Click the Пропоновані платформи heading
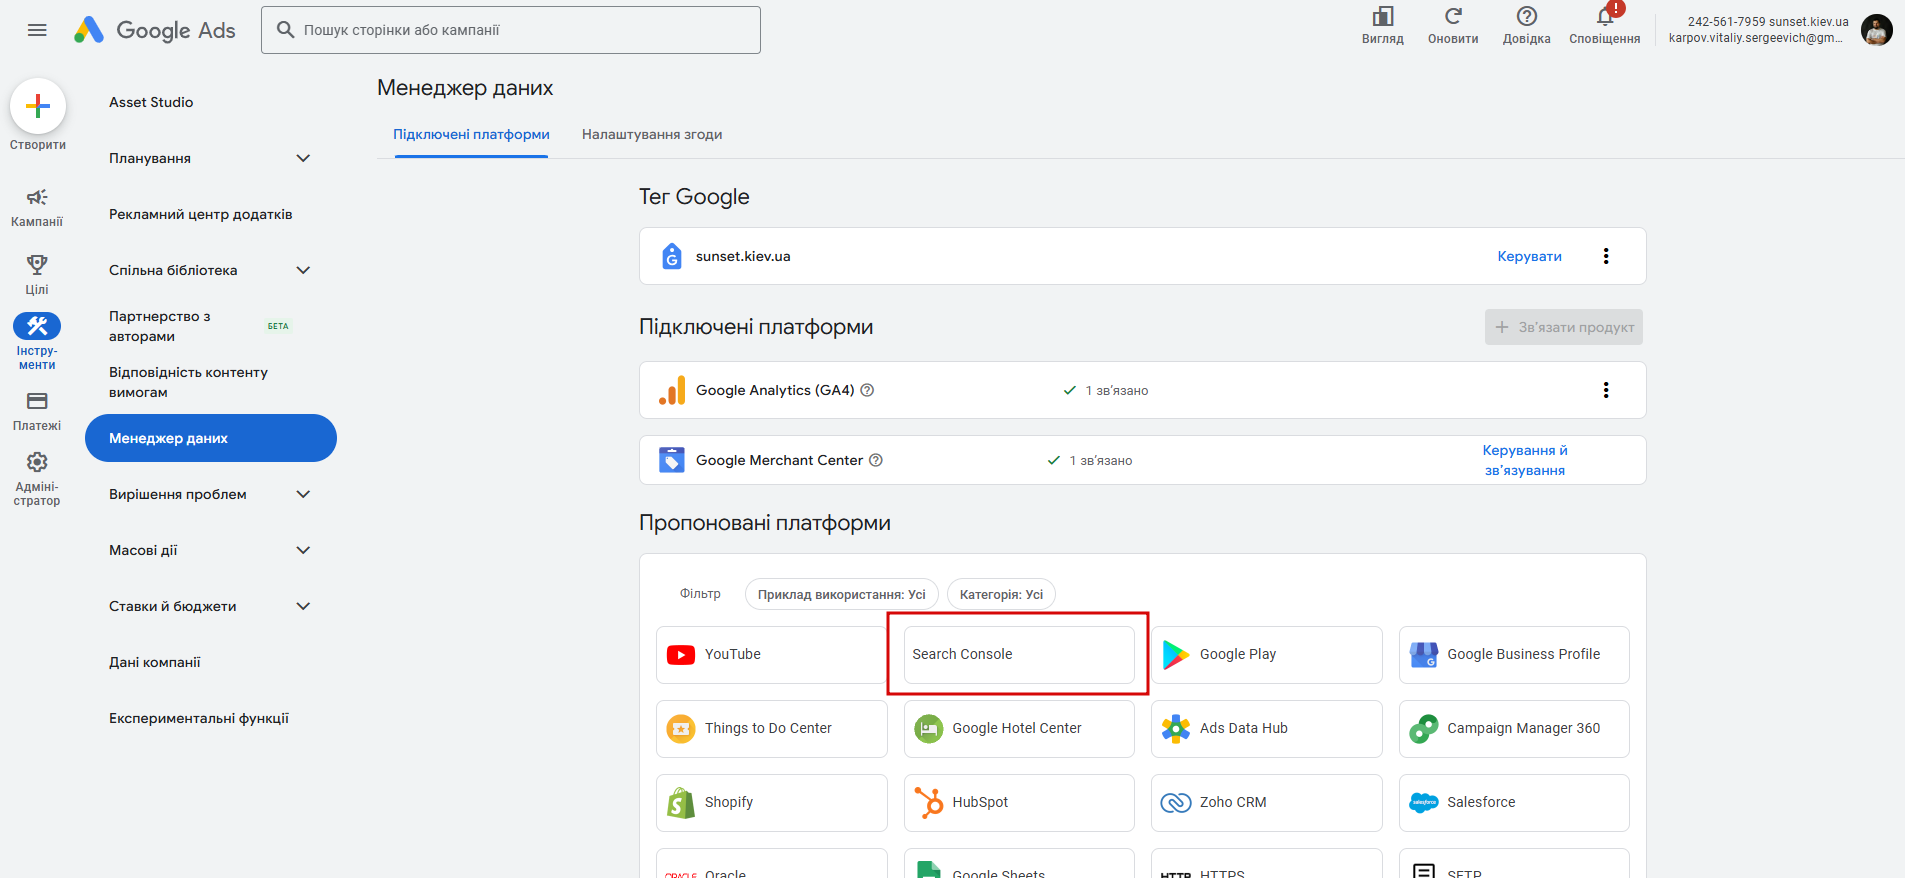The height and width of the screenshot is (878, 1905). (x=765, y=523)
